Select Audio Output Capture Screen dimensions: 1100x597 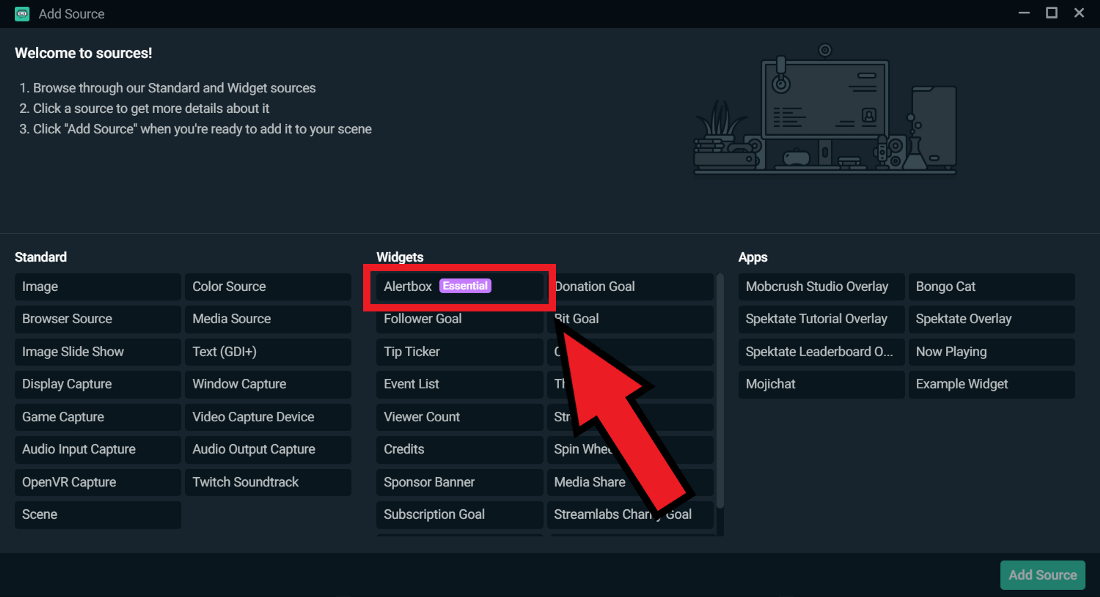pos(268,449)
